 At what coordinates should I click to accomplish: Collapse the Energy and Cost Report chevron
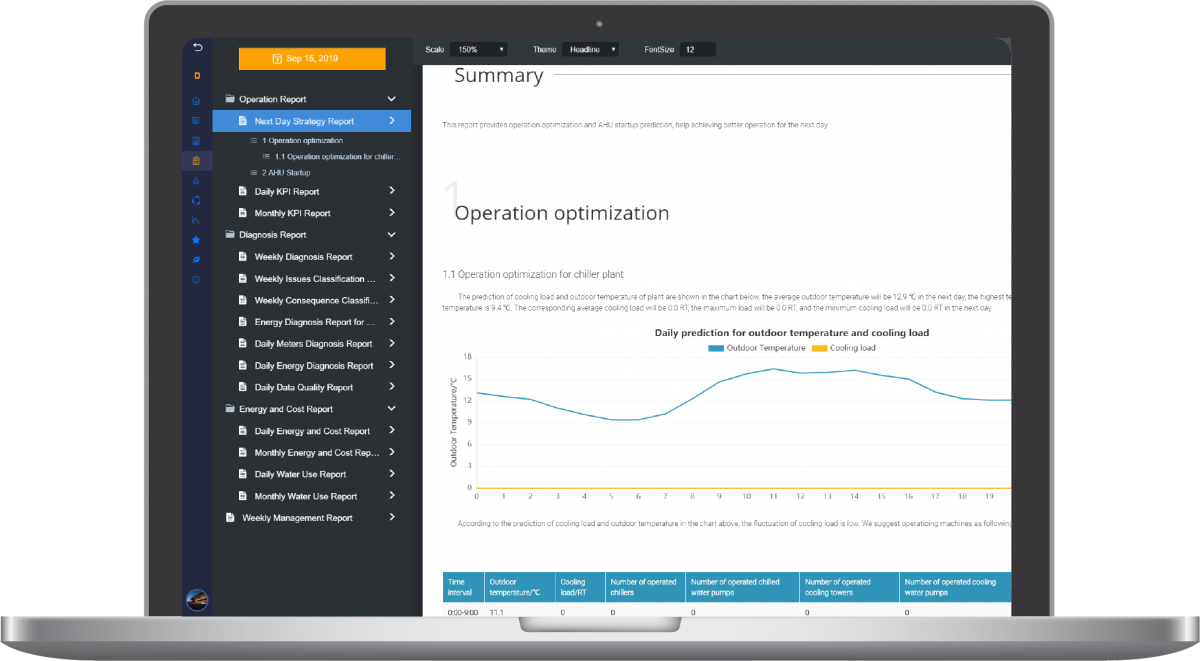pyautogui.click(x=392, y=409)
